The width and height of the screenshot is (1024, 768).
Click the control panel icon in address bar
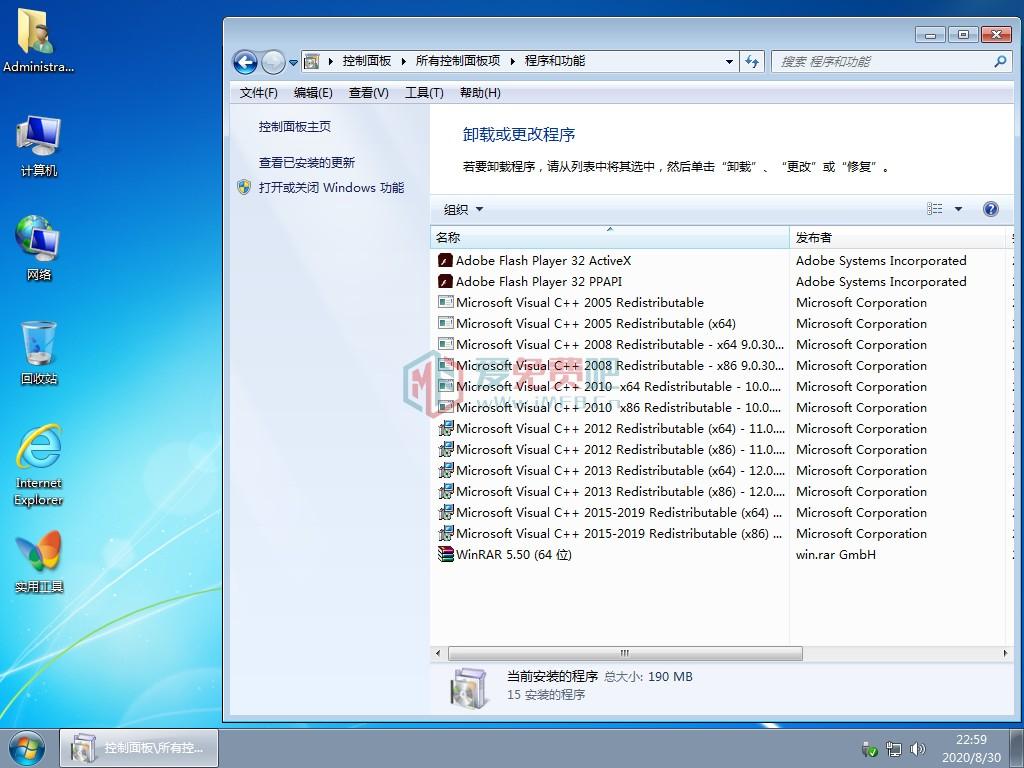click(x=312, y=61)
